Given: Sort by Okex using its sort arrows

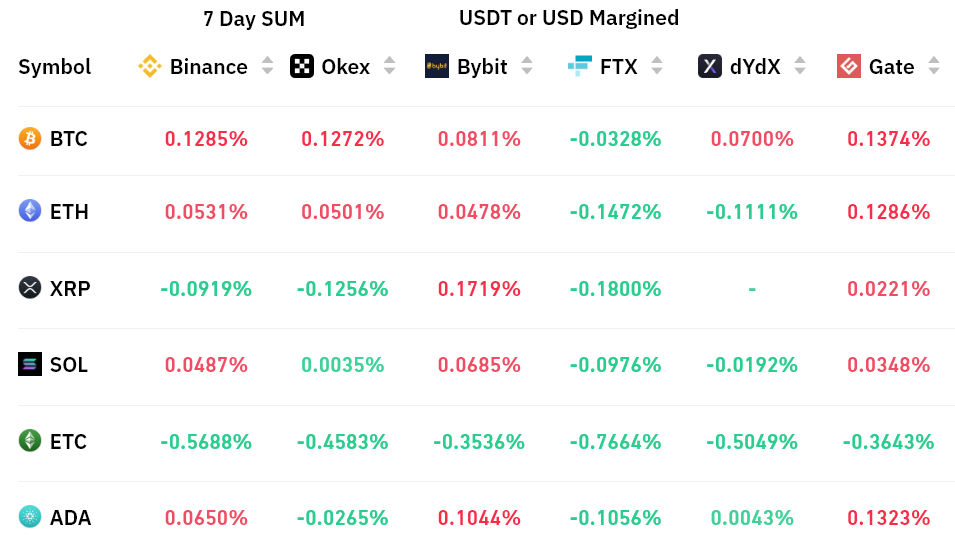Looking at the screenshot, I should pyautogui.click(x=390, y=66).
